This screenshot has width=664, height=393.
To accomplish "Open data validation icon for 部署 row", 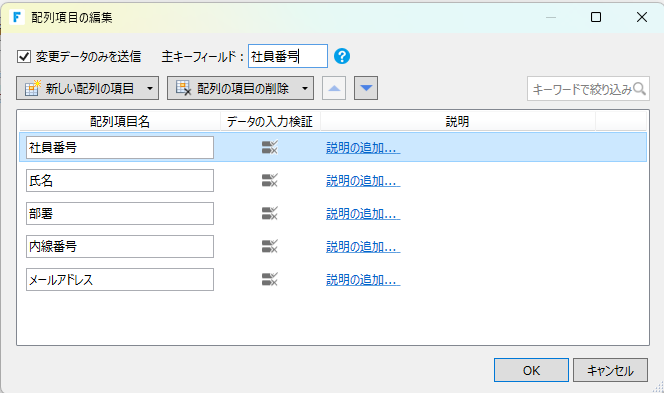I will pyautogui.click(x=270, y=213).
